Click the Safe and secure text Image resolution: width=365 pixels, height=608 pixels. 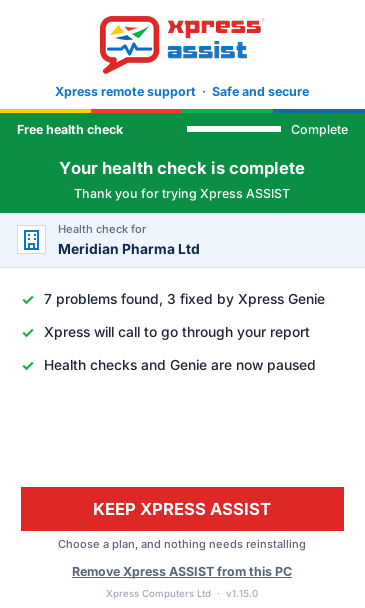pyautogui.click(x=261, y=92)
